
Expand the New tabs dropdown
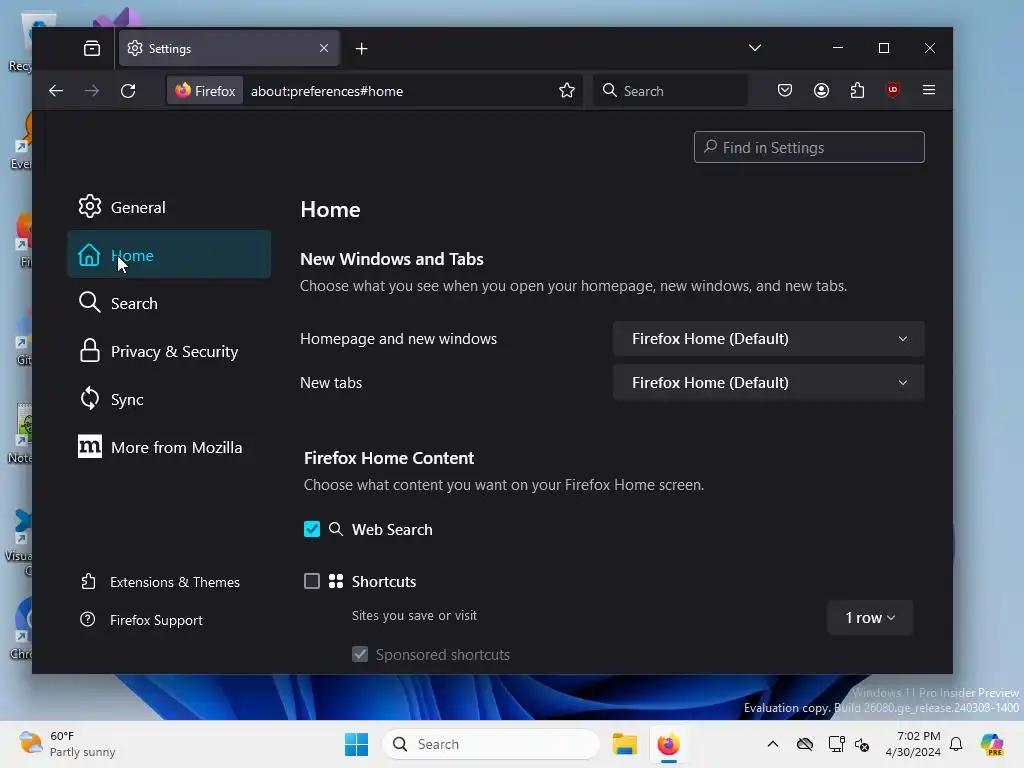coord(769,382)
